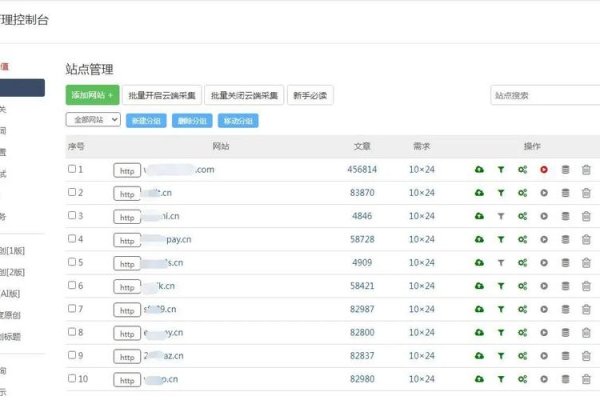Click the play circle icon in row 2

544,193
